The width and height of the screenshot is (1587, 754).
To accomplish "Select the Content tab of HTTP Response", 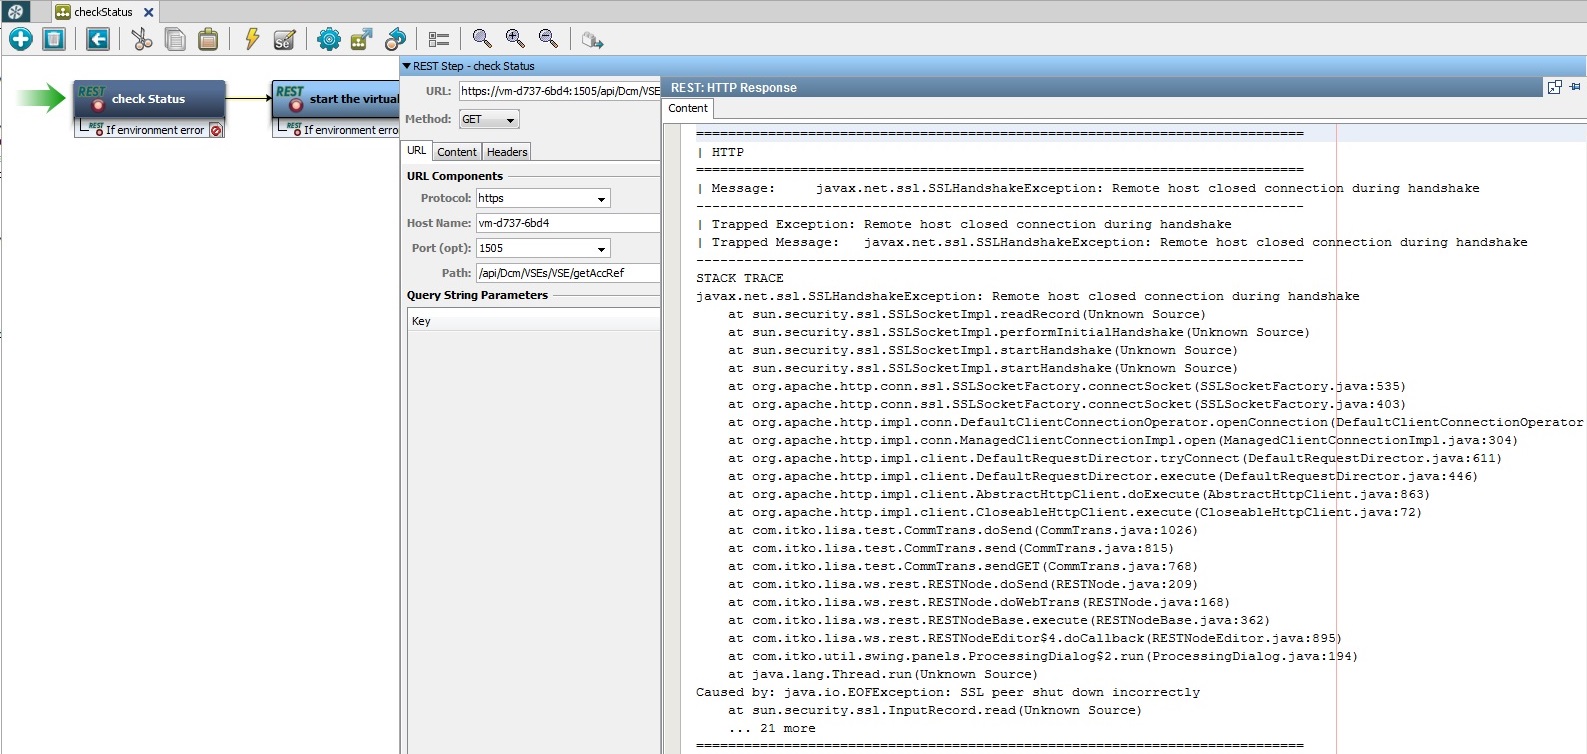I will pos(688,108).
